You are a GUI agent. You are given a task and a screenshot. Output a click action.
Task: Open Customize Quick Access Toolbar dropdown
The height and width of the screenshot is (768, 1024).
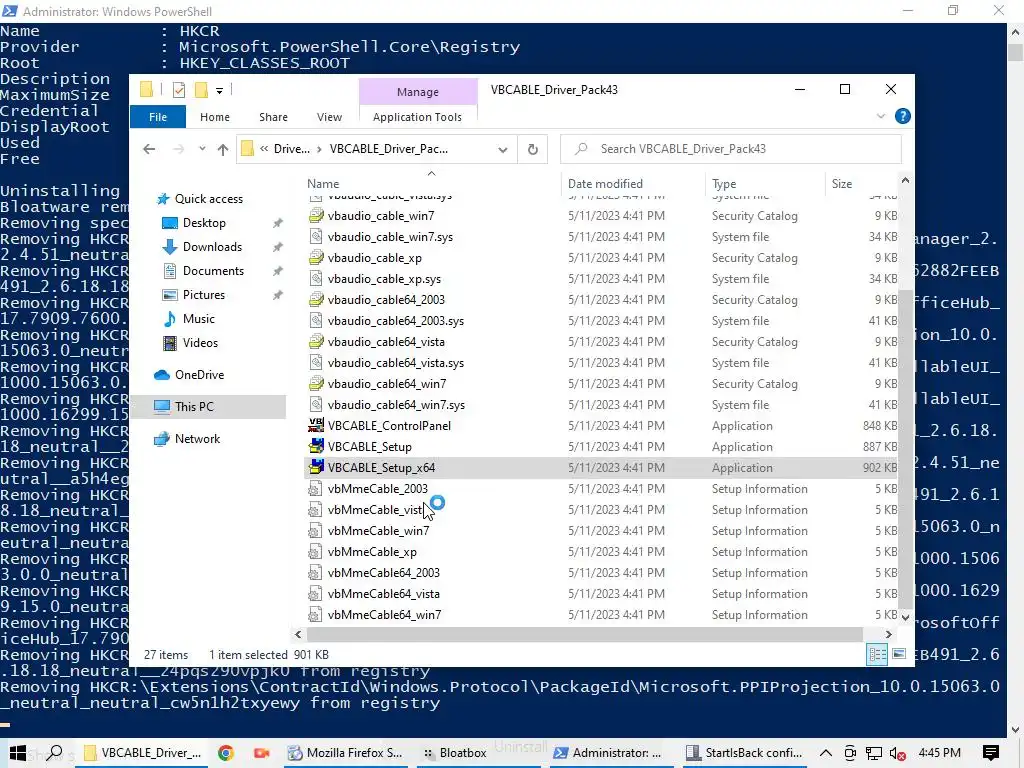tap(219, 91)
